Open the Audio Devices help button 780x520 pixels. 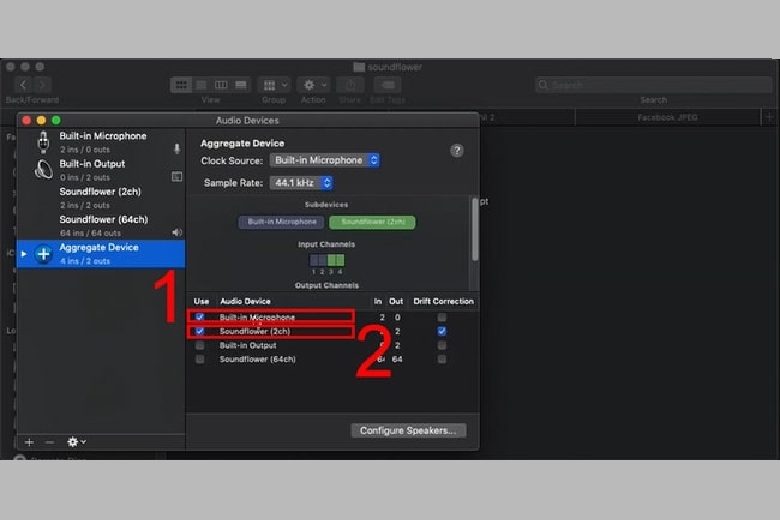coord(457,151)
